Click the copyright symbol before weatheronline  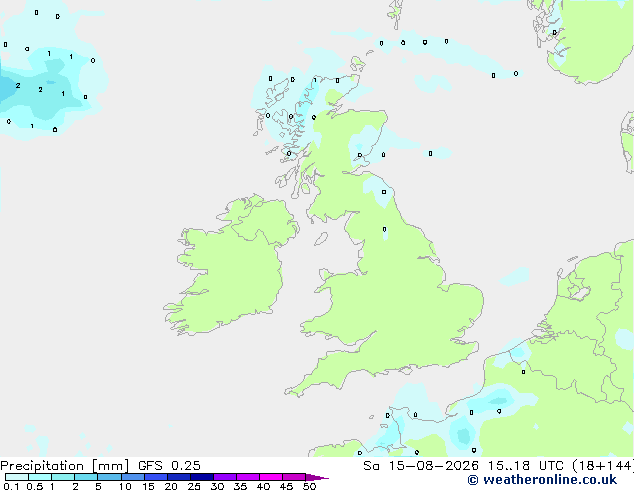click(x=473, y=480)
